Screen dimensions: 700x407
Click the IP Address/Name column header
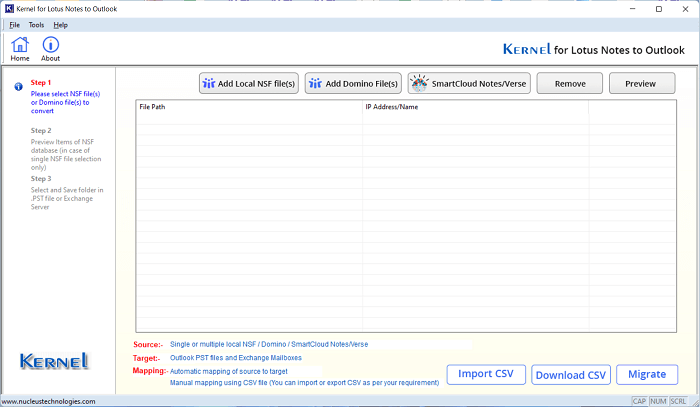tap(475, 107)
